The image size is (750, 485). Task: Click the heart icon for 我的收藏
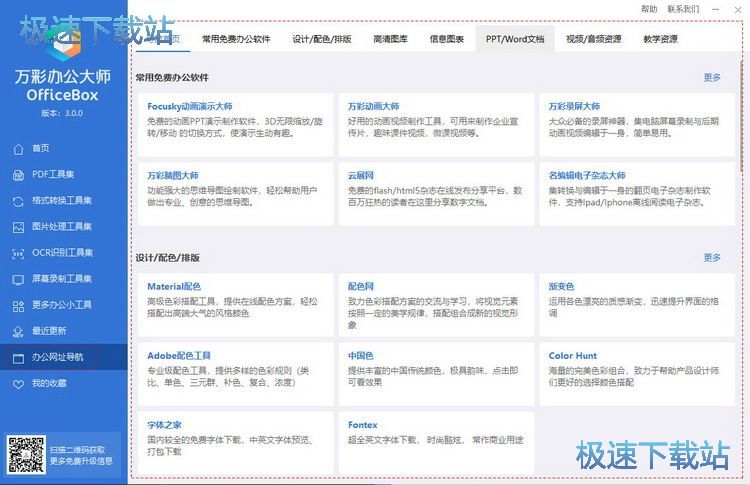[x=18, y=384]
